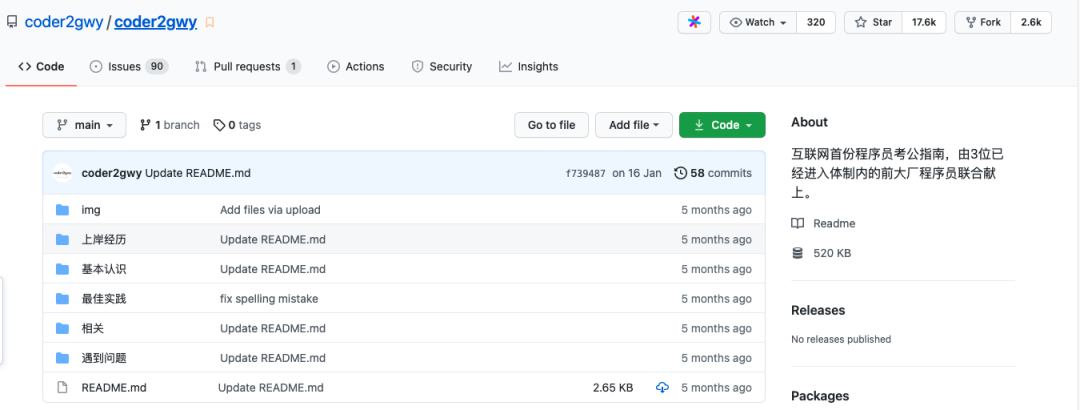Image resolution: width=1080 pixels, height=410 pixels.
Task: Click the 相关 folder icon
Action: click(63, 328)
